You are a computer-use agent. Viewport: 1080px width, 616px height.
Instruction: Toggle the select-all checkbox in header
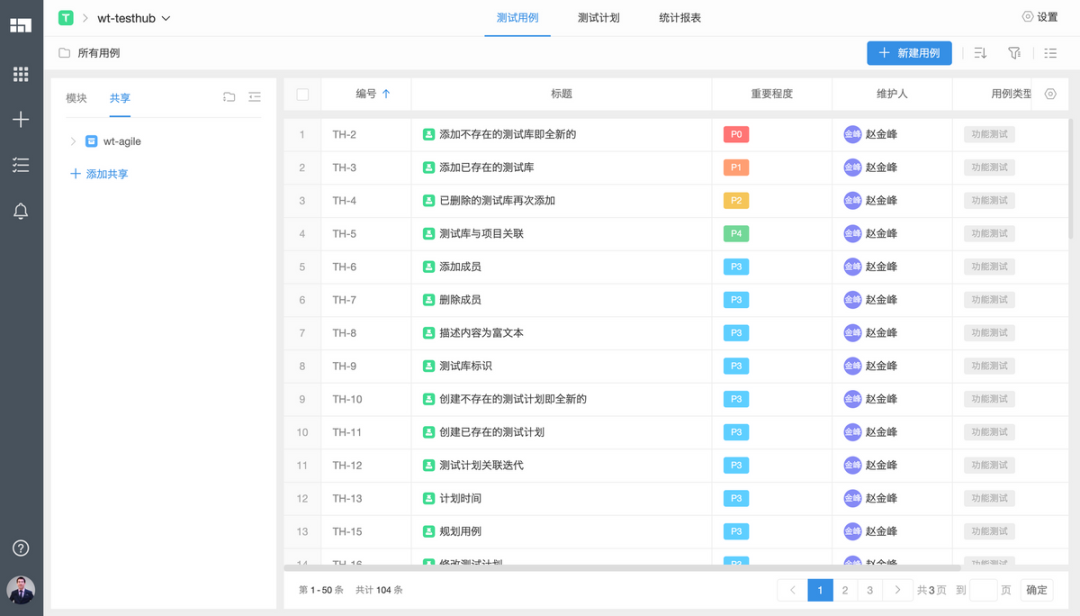[x=302, y=94]
